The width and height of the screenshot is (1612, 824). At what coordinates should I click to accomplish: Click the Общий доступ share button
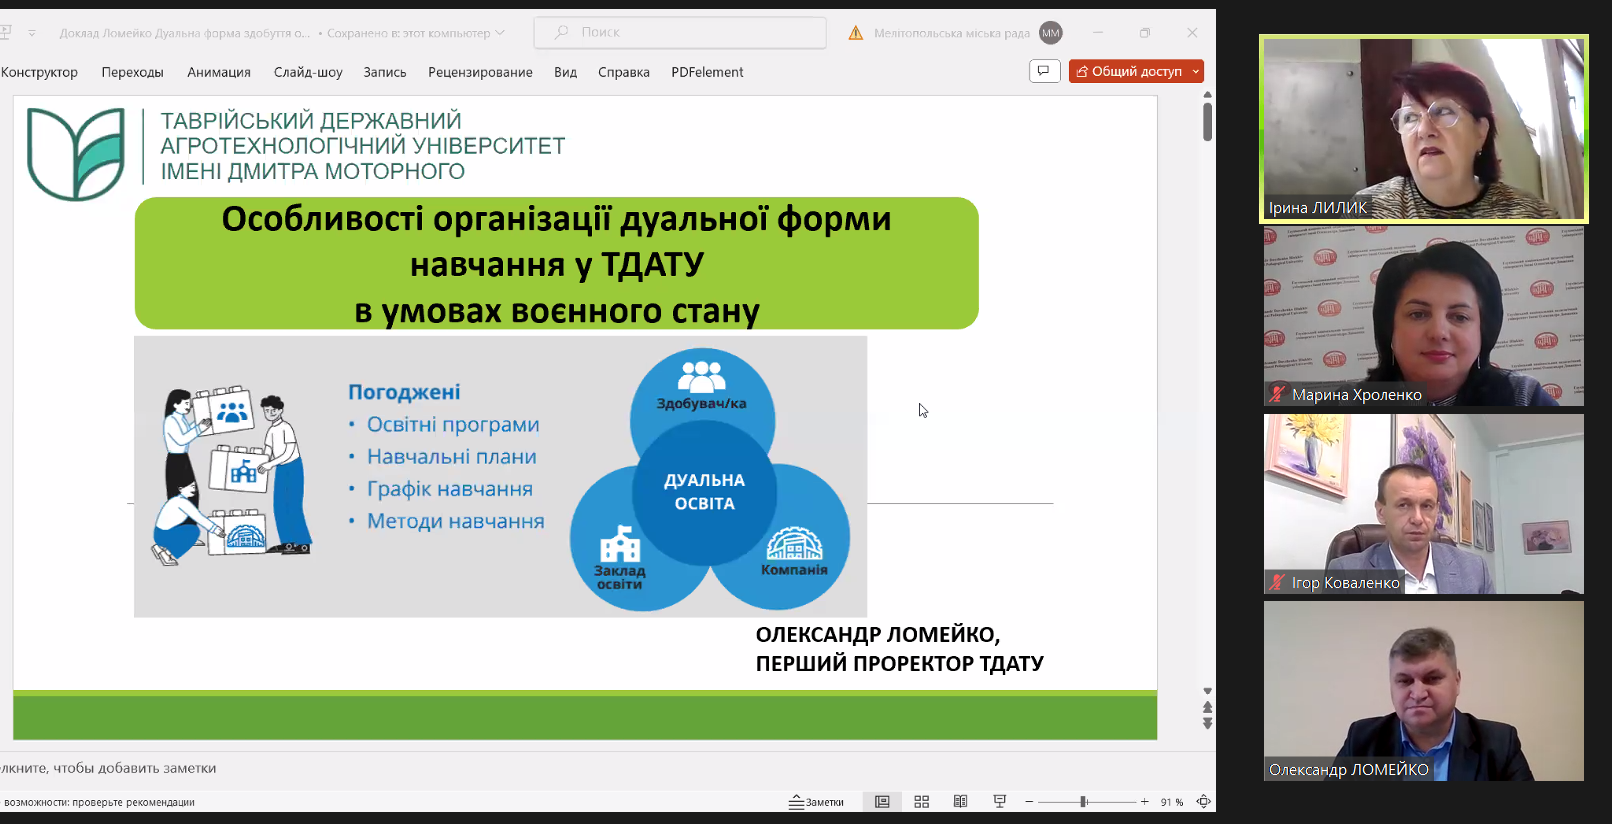tap(1129, 71)
